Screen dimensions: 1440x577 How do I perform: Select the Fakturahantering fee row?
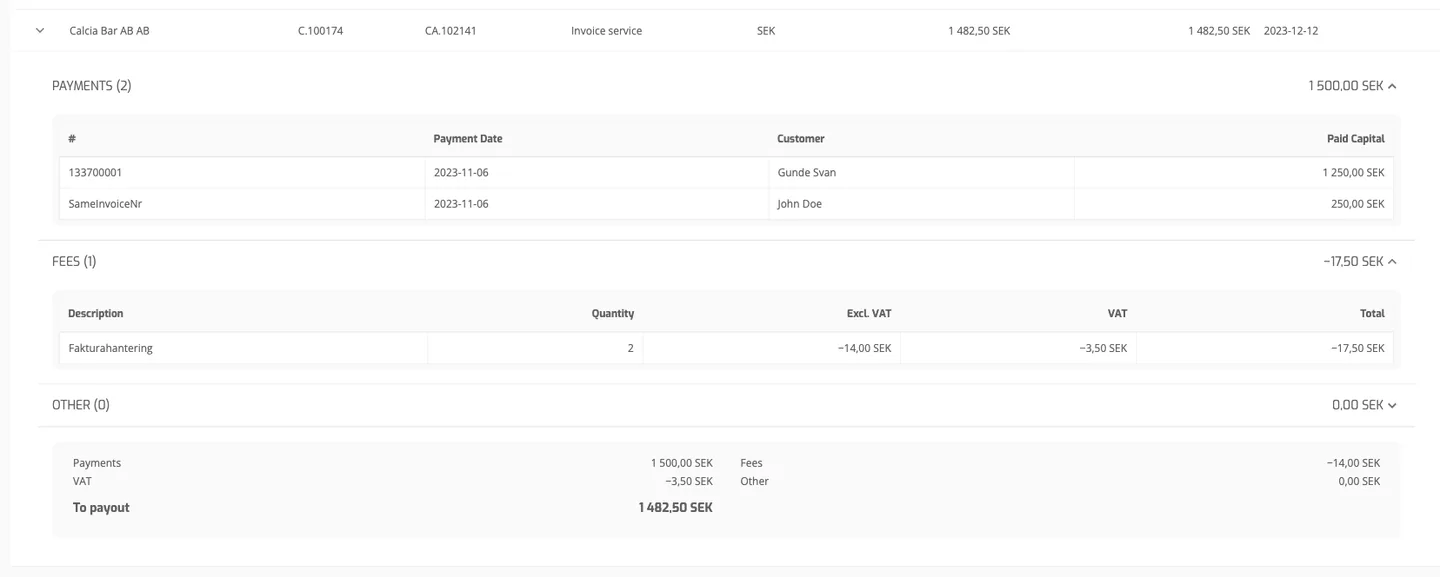[726, 348]
